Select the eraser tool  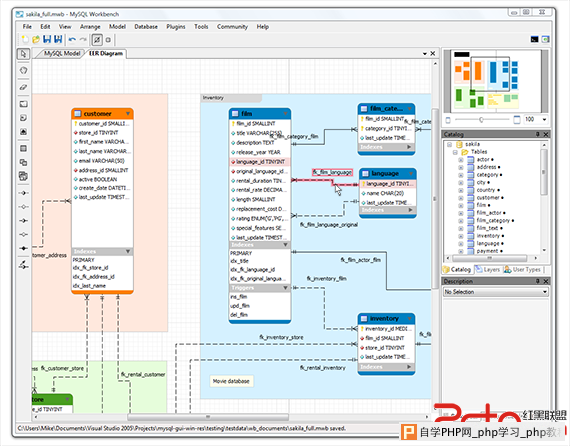point(24,87)
